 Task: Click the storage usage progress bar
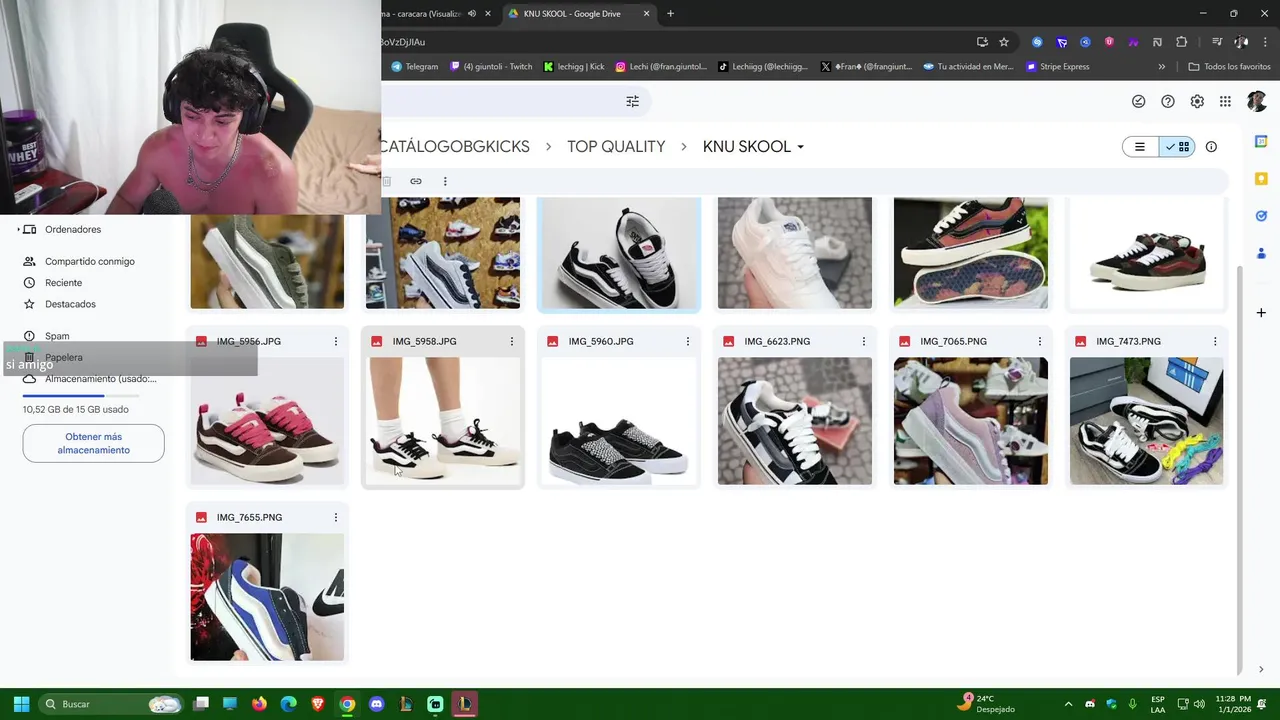(x=80, y=396)
